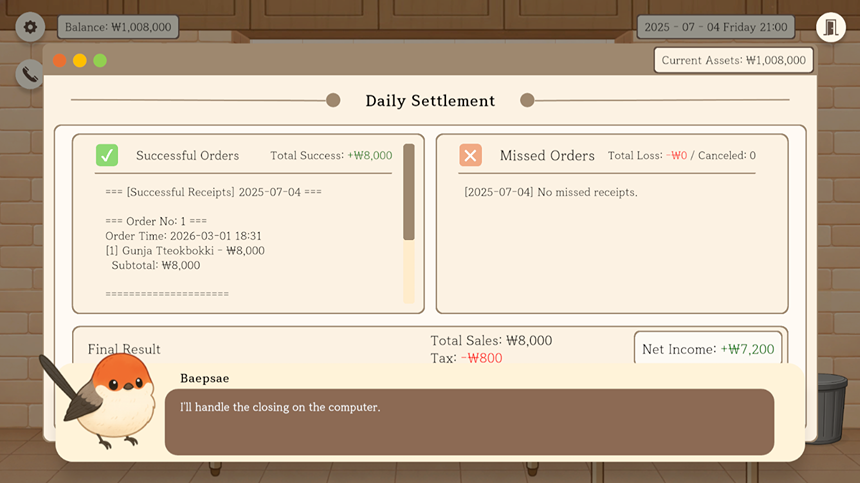This screenshot has width=860, height=483.
Task: Click the Total Sales amount text
Action: tap(491, 341)
